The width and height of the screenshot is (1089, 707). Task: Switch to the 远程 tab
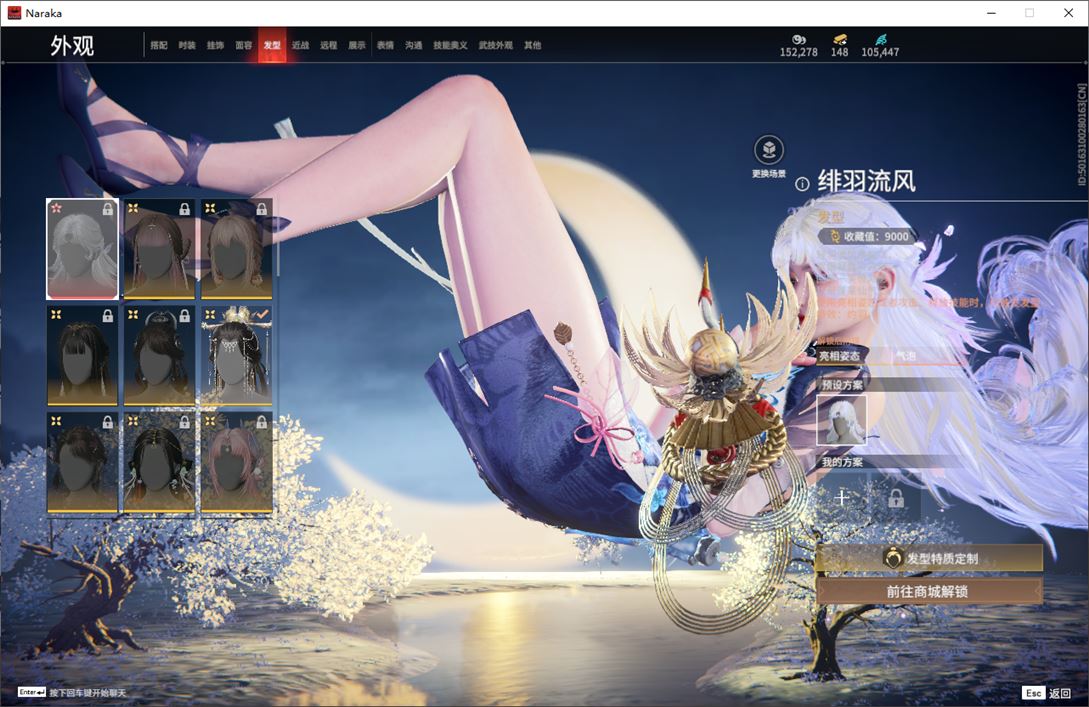[x=329, y=45]
